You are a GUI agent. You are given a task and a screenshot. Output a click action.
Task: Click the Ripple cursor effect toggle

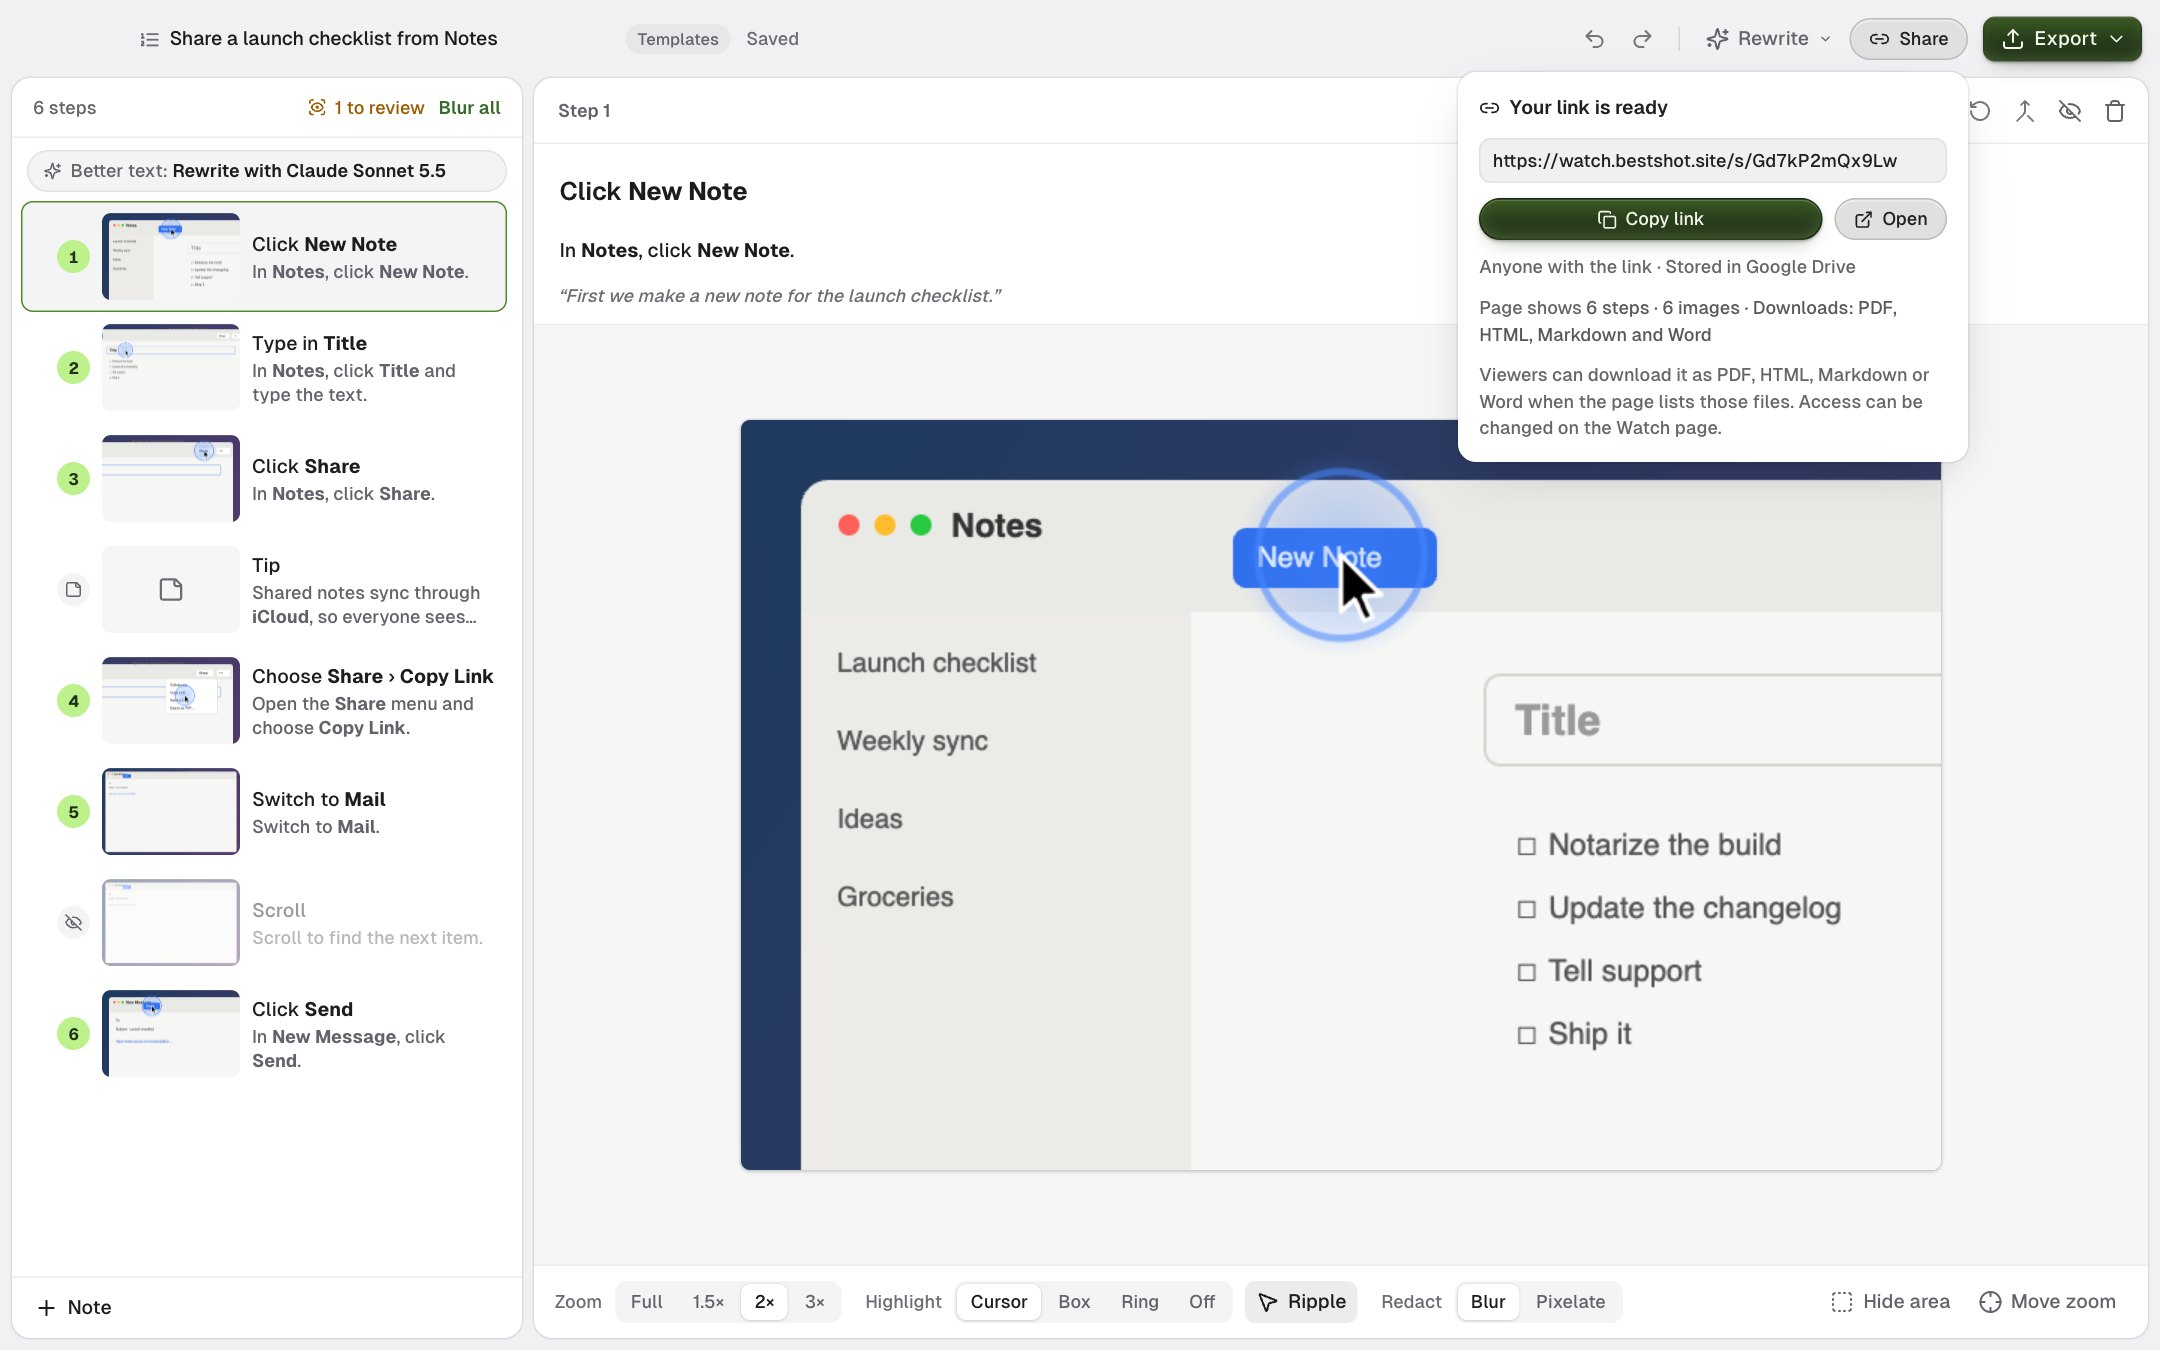tap(1301, 1301)
